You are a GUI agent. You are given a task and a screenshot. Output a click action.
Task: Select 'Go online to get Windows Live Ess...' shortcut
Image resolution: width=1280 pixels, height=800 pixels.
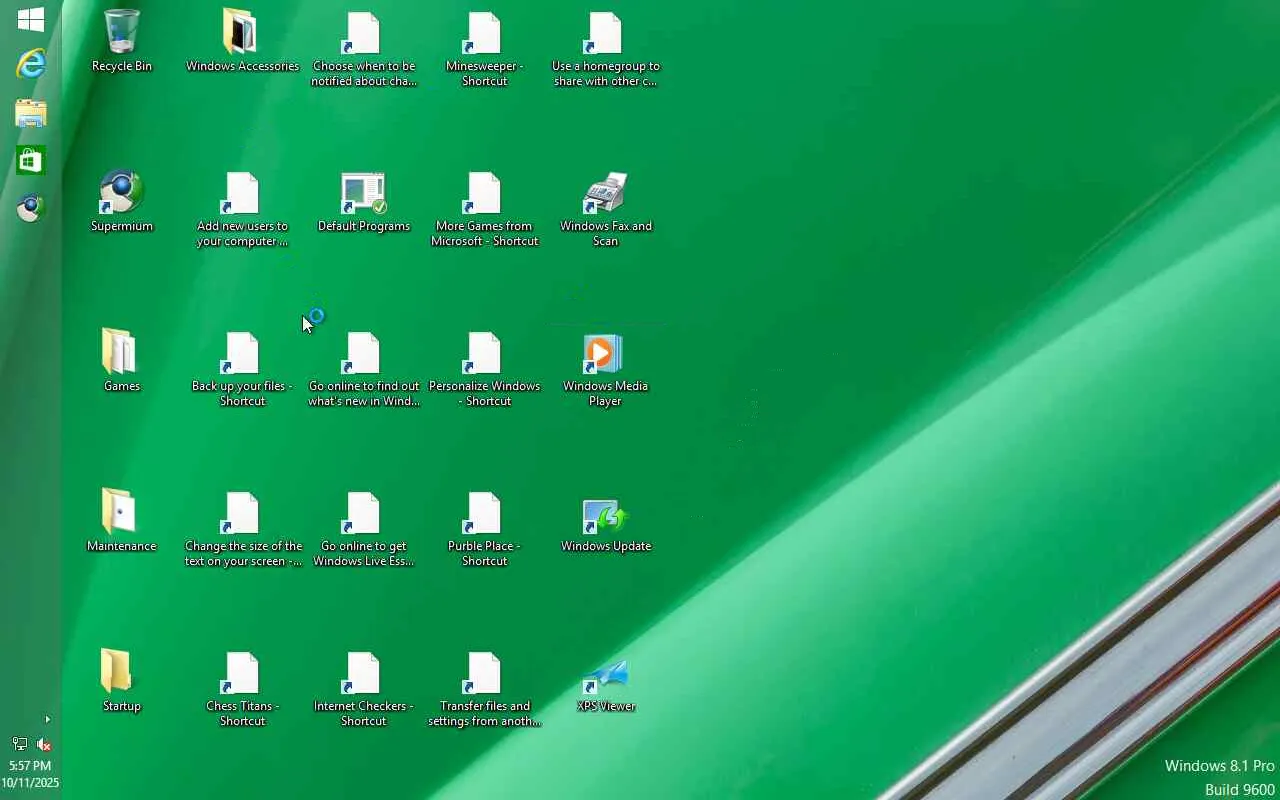[363, 529]
